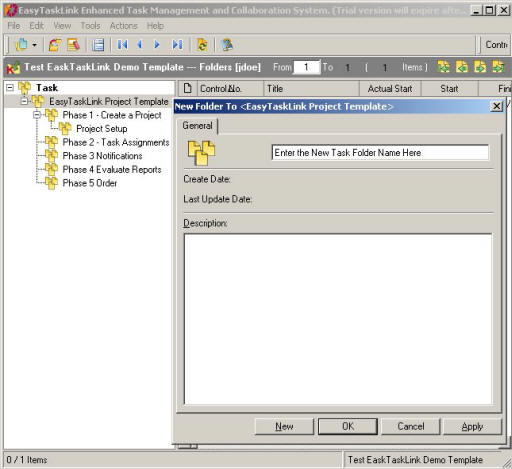Screen dimensions: 512x469
Task: Click the Phase 3 Notifications folder icon
Action: point(51,155)
